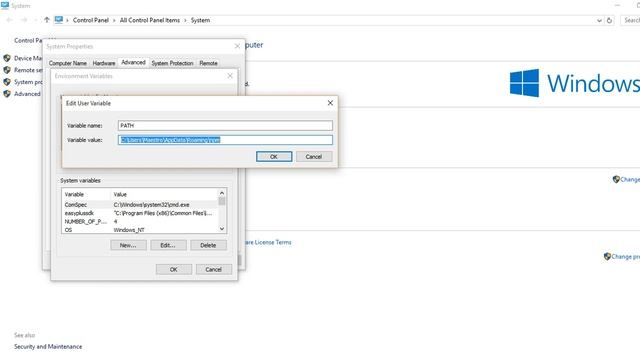Click the System window title icon

point(5,5)
